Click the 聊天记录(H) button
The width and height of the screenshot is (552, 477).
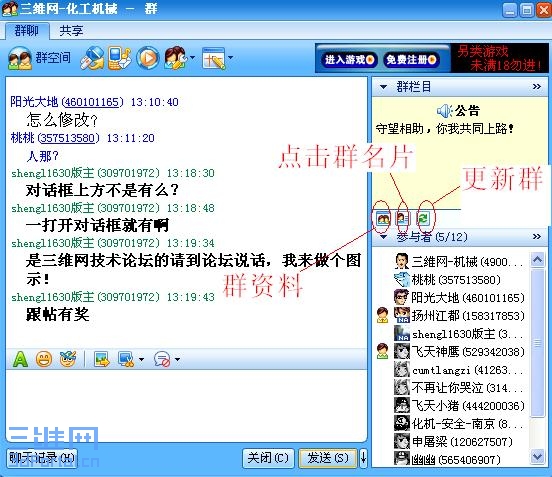click(x=42, y=458)
